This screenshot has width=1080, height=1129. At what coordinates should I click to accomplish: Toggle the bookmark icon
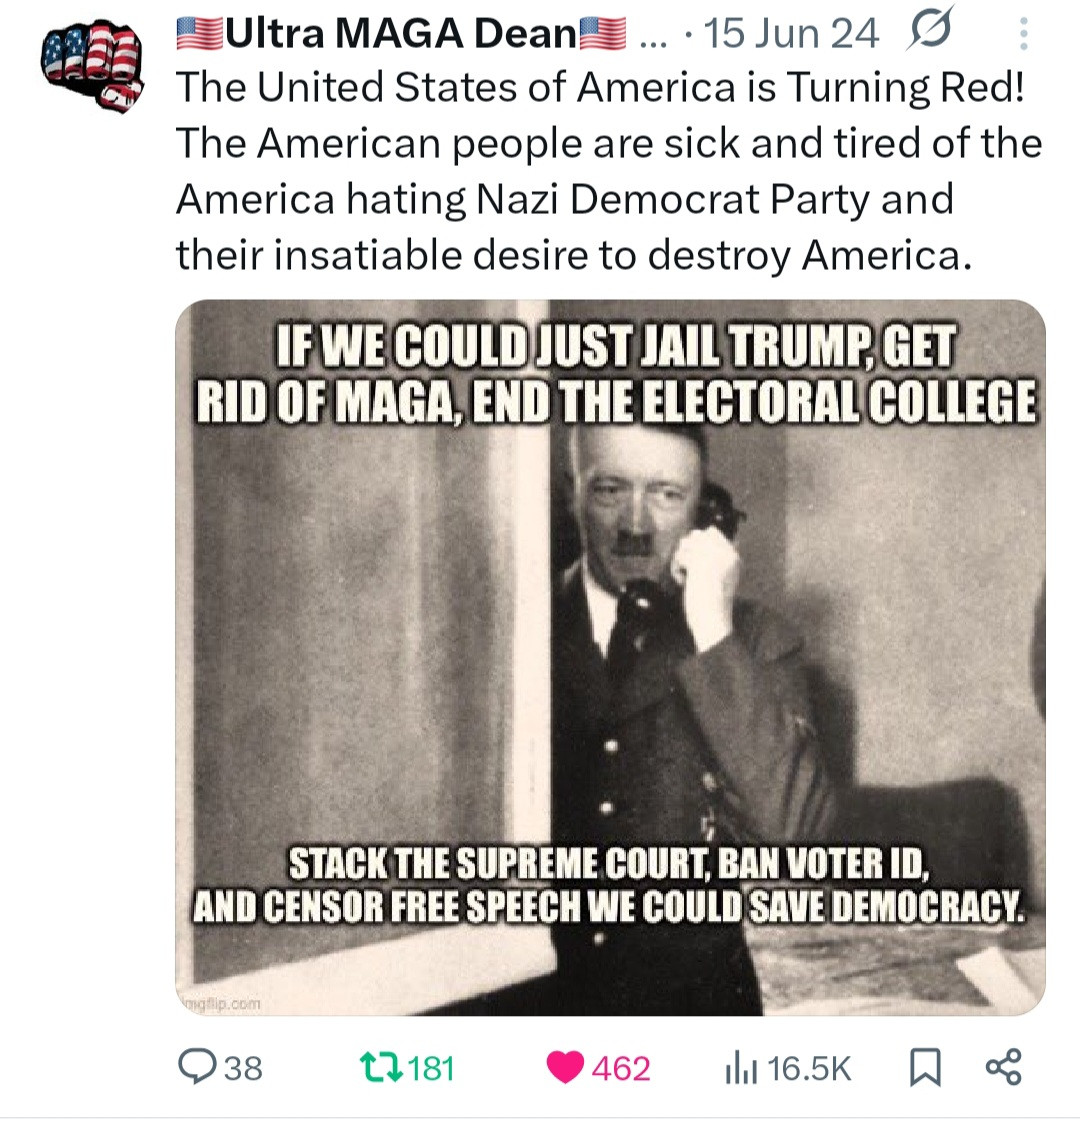(925, 1067)
